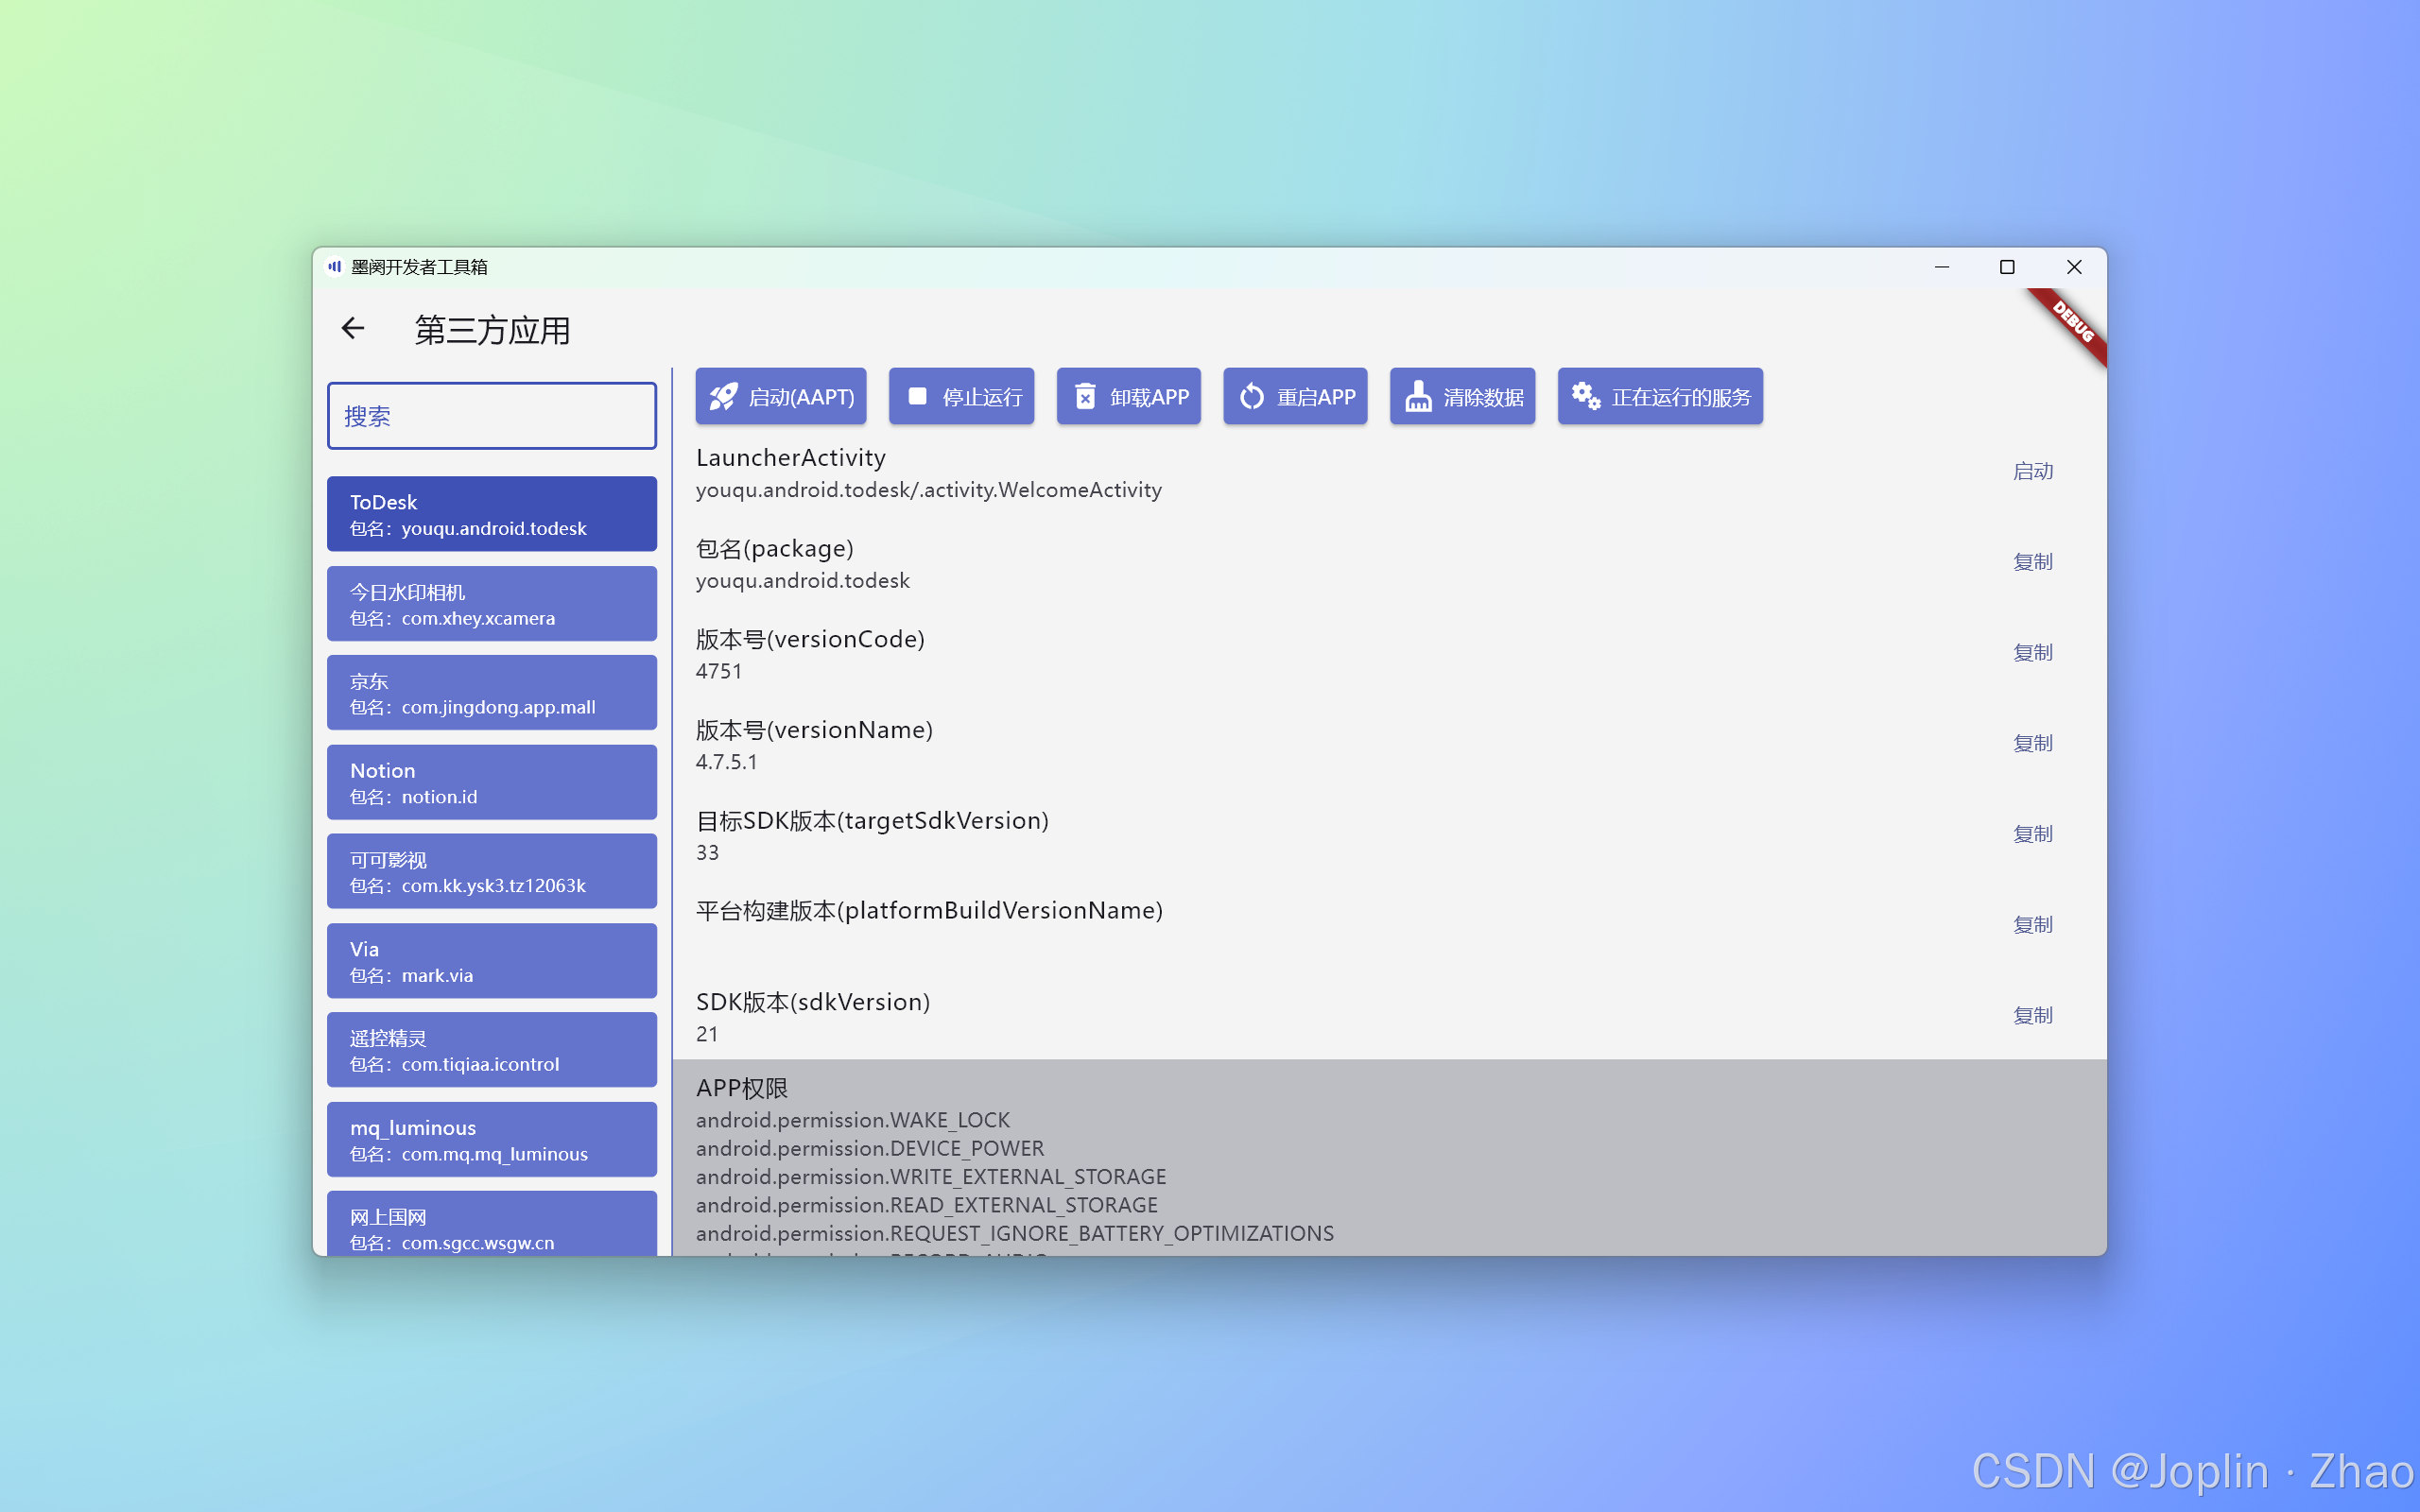Click the stop square icon

pyautogui.click(x=917, y=397)
